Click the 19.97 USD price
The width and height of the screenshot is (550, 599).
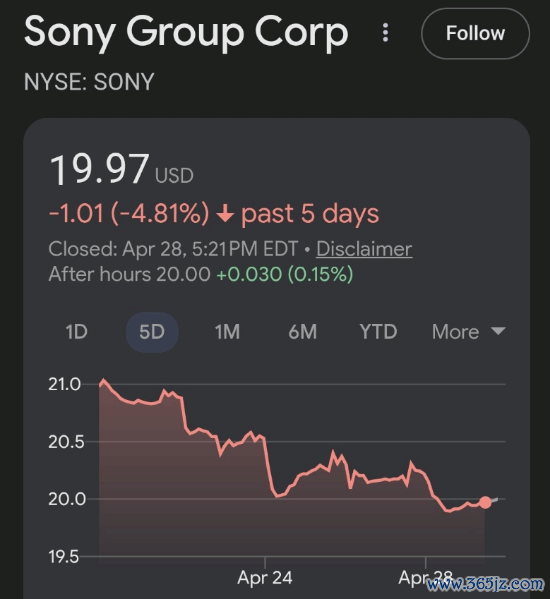(x=121, y=169)
